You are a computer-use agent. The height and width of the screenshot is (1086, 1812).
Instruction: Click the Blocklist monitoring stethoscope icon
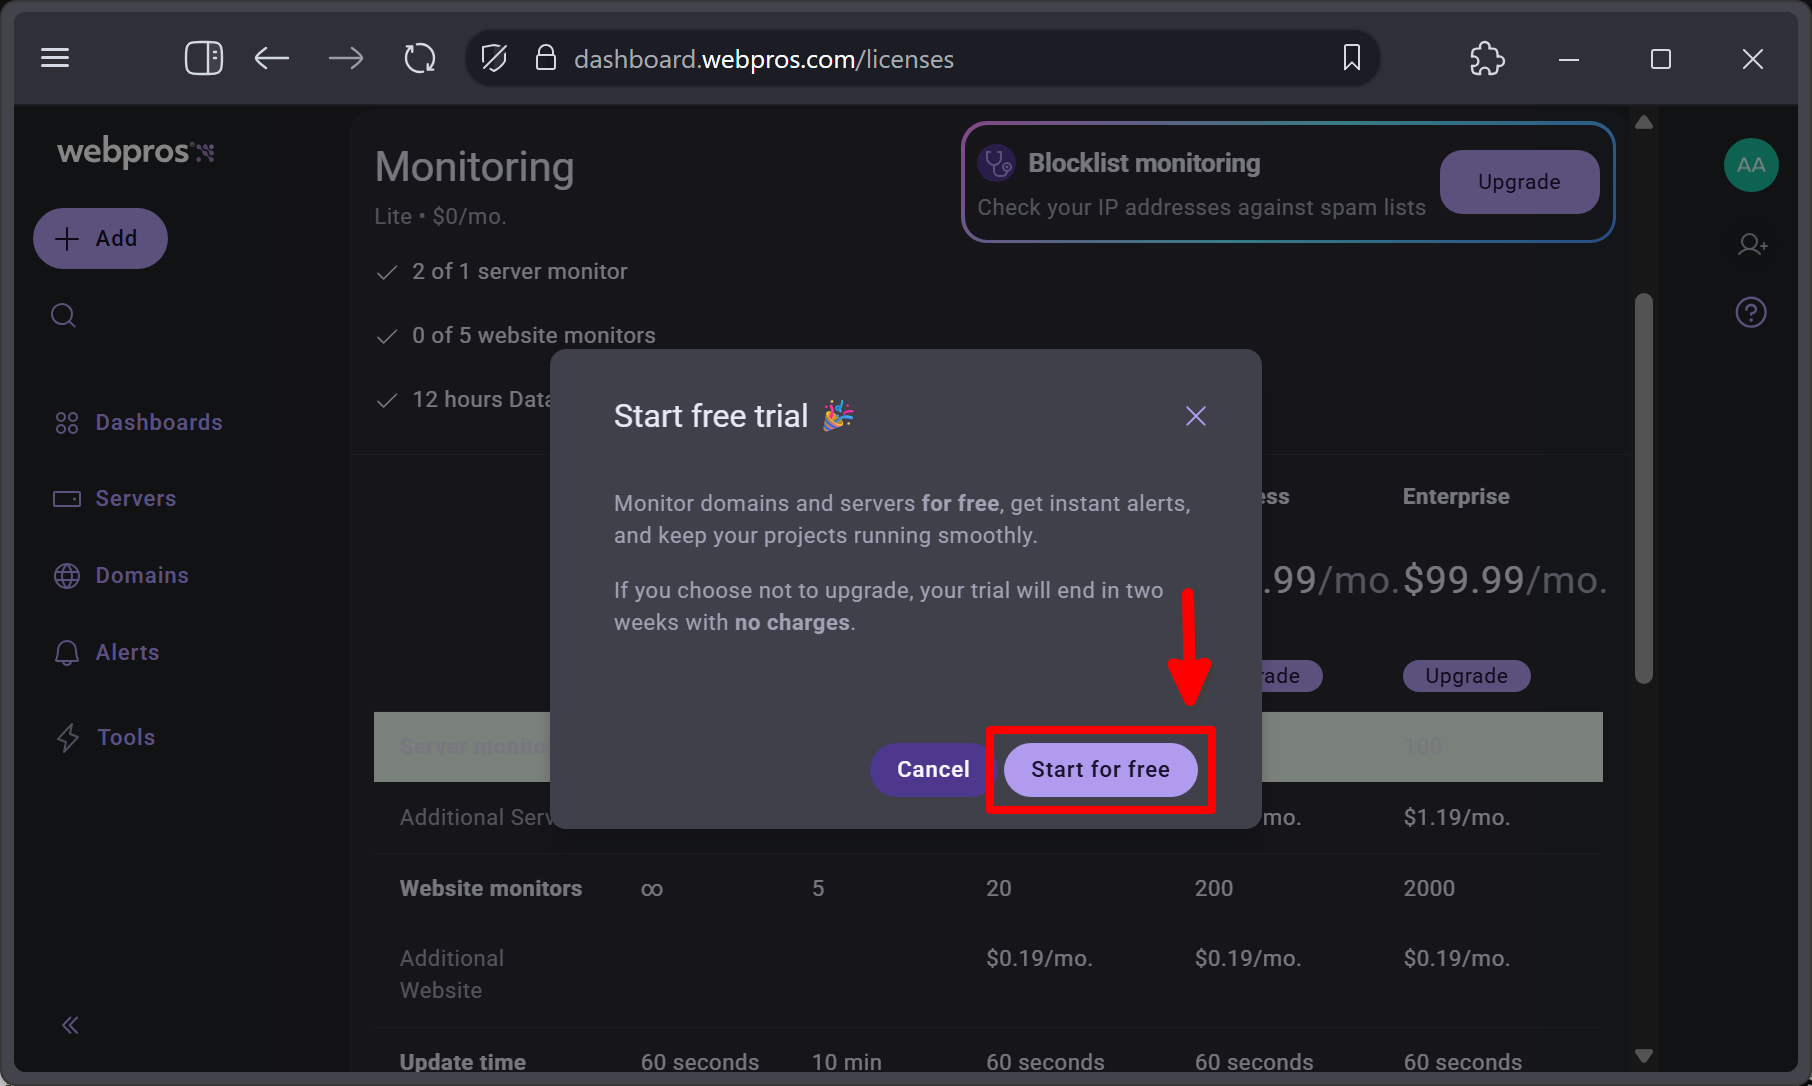point(998,163)
